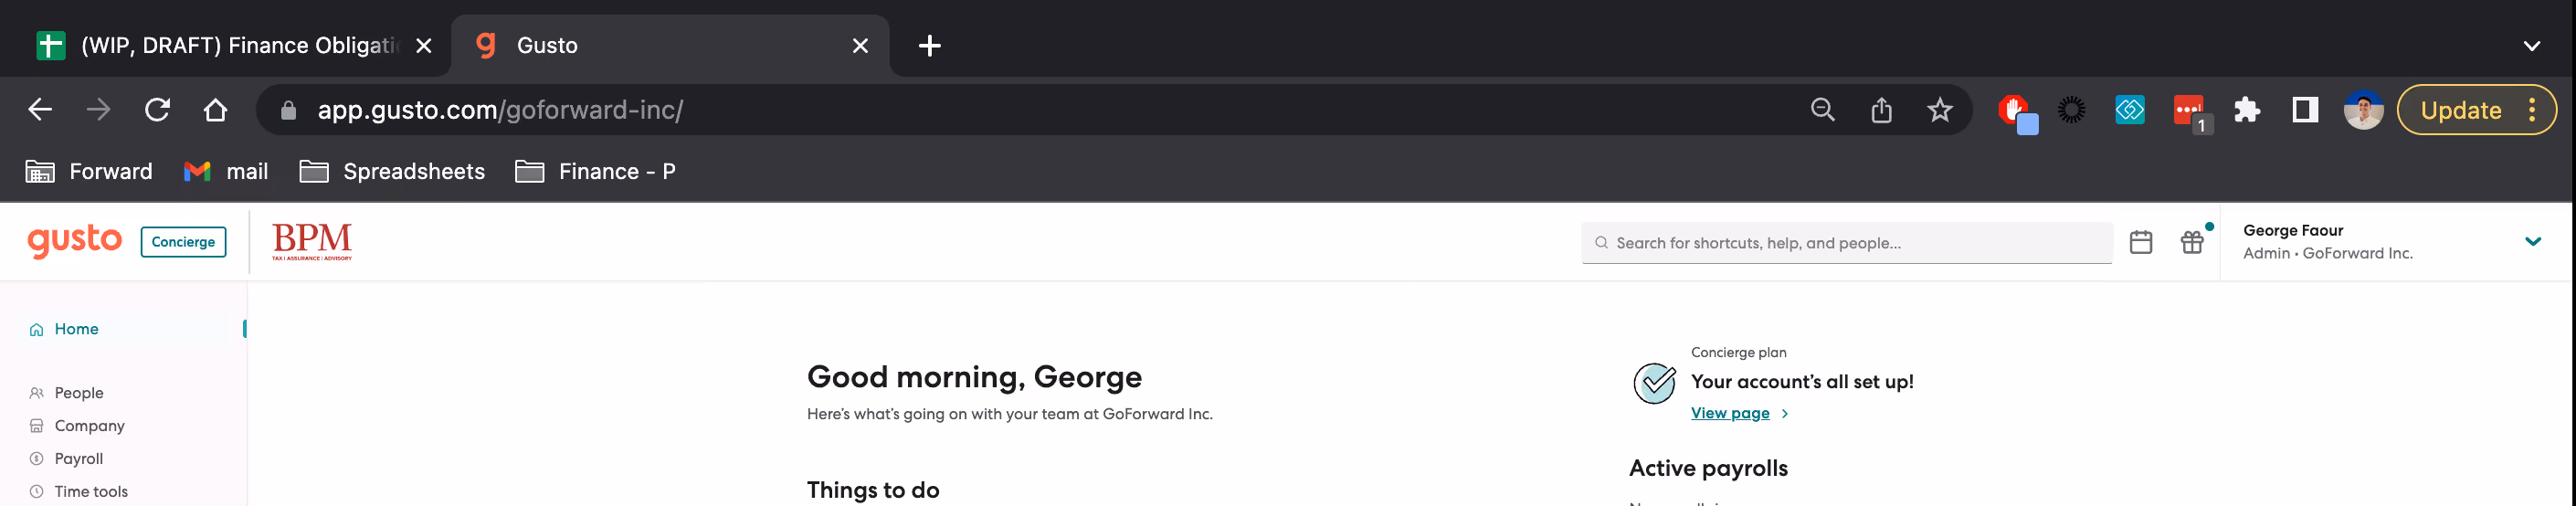Open Payroll in the sidebar
The image size is (2576, 506).
[x=79, y=458]
